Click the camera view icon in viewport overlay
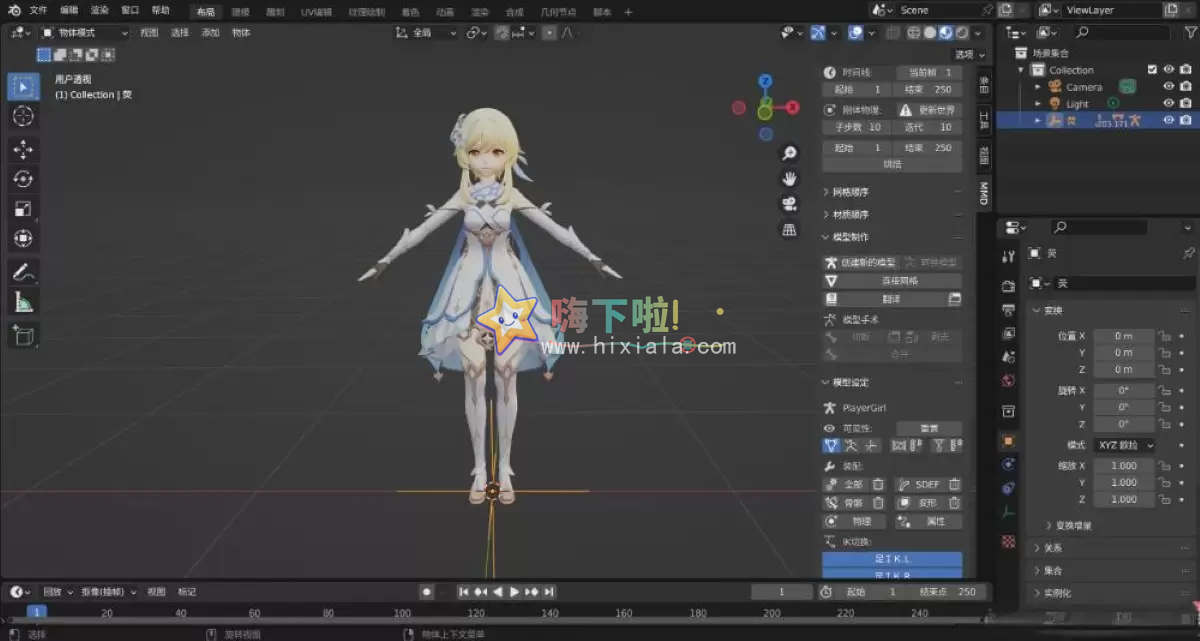Screen dimensions: 1200x641 point(789,203)
